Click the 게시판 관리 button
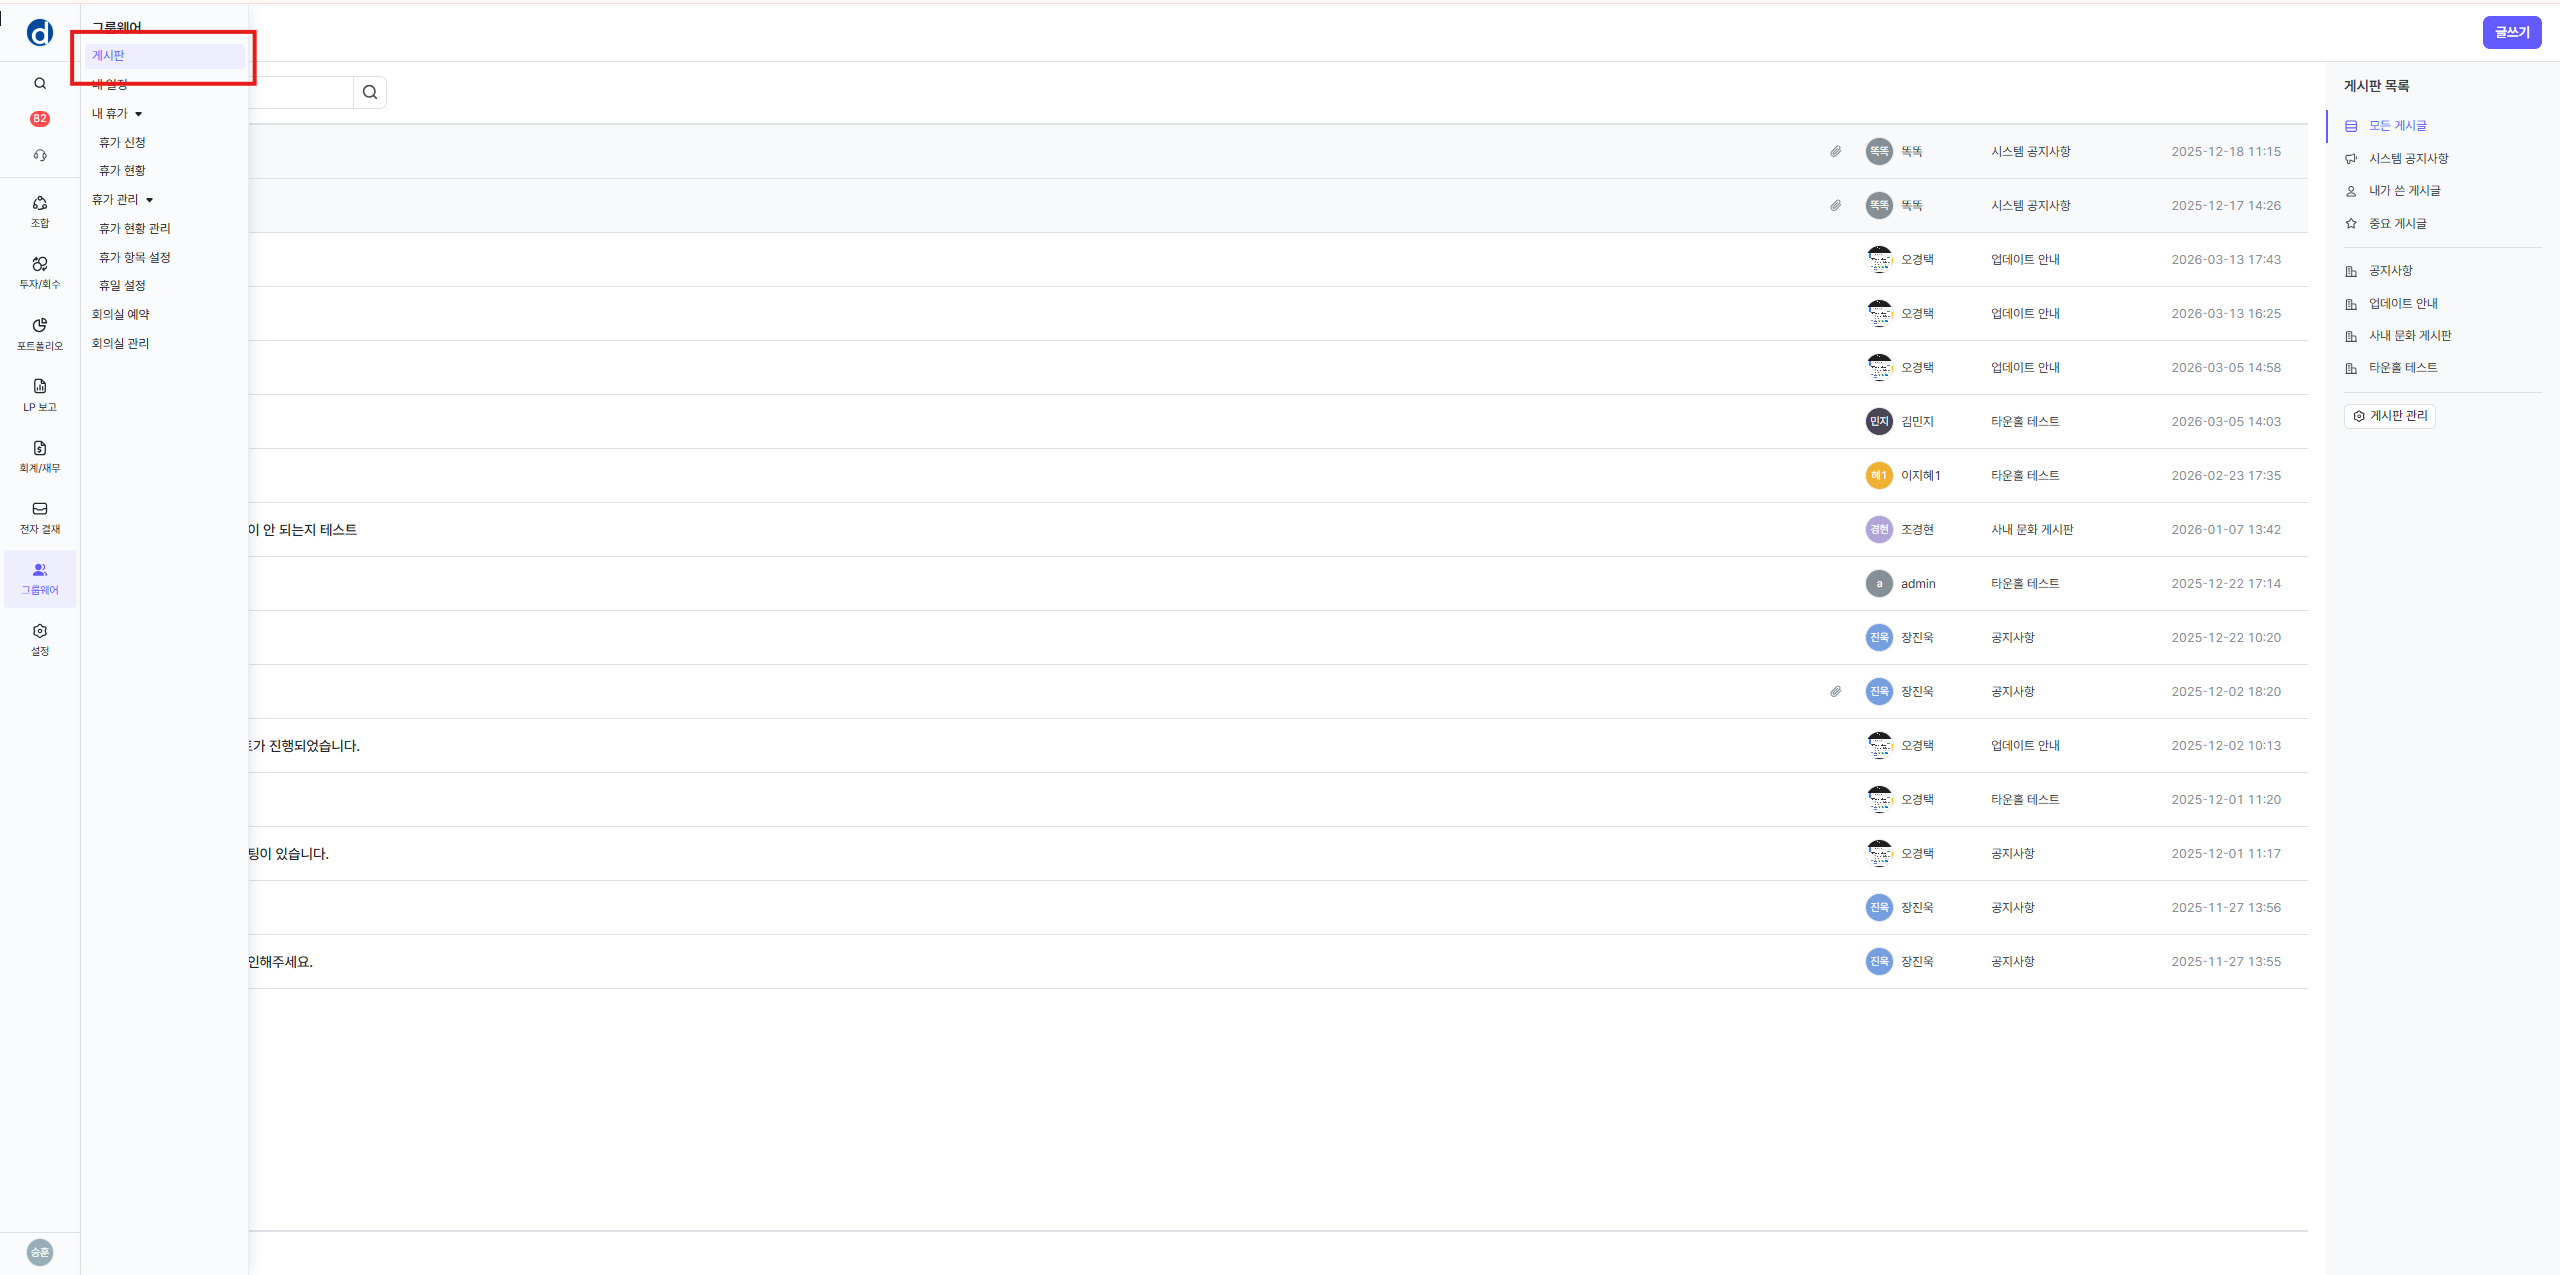The image size is (2560, 1275). 2390,416
